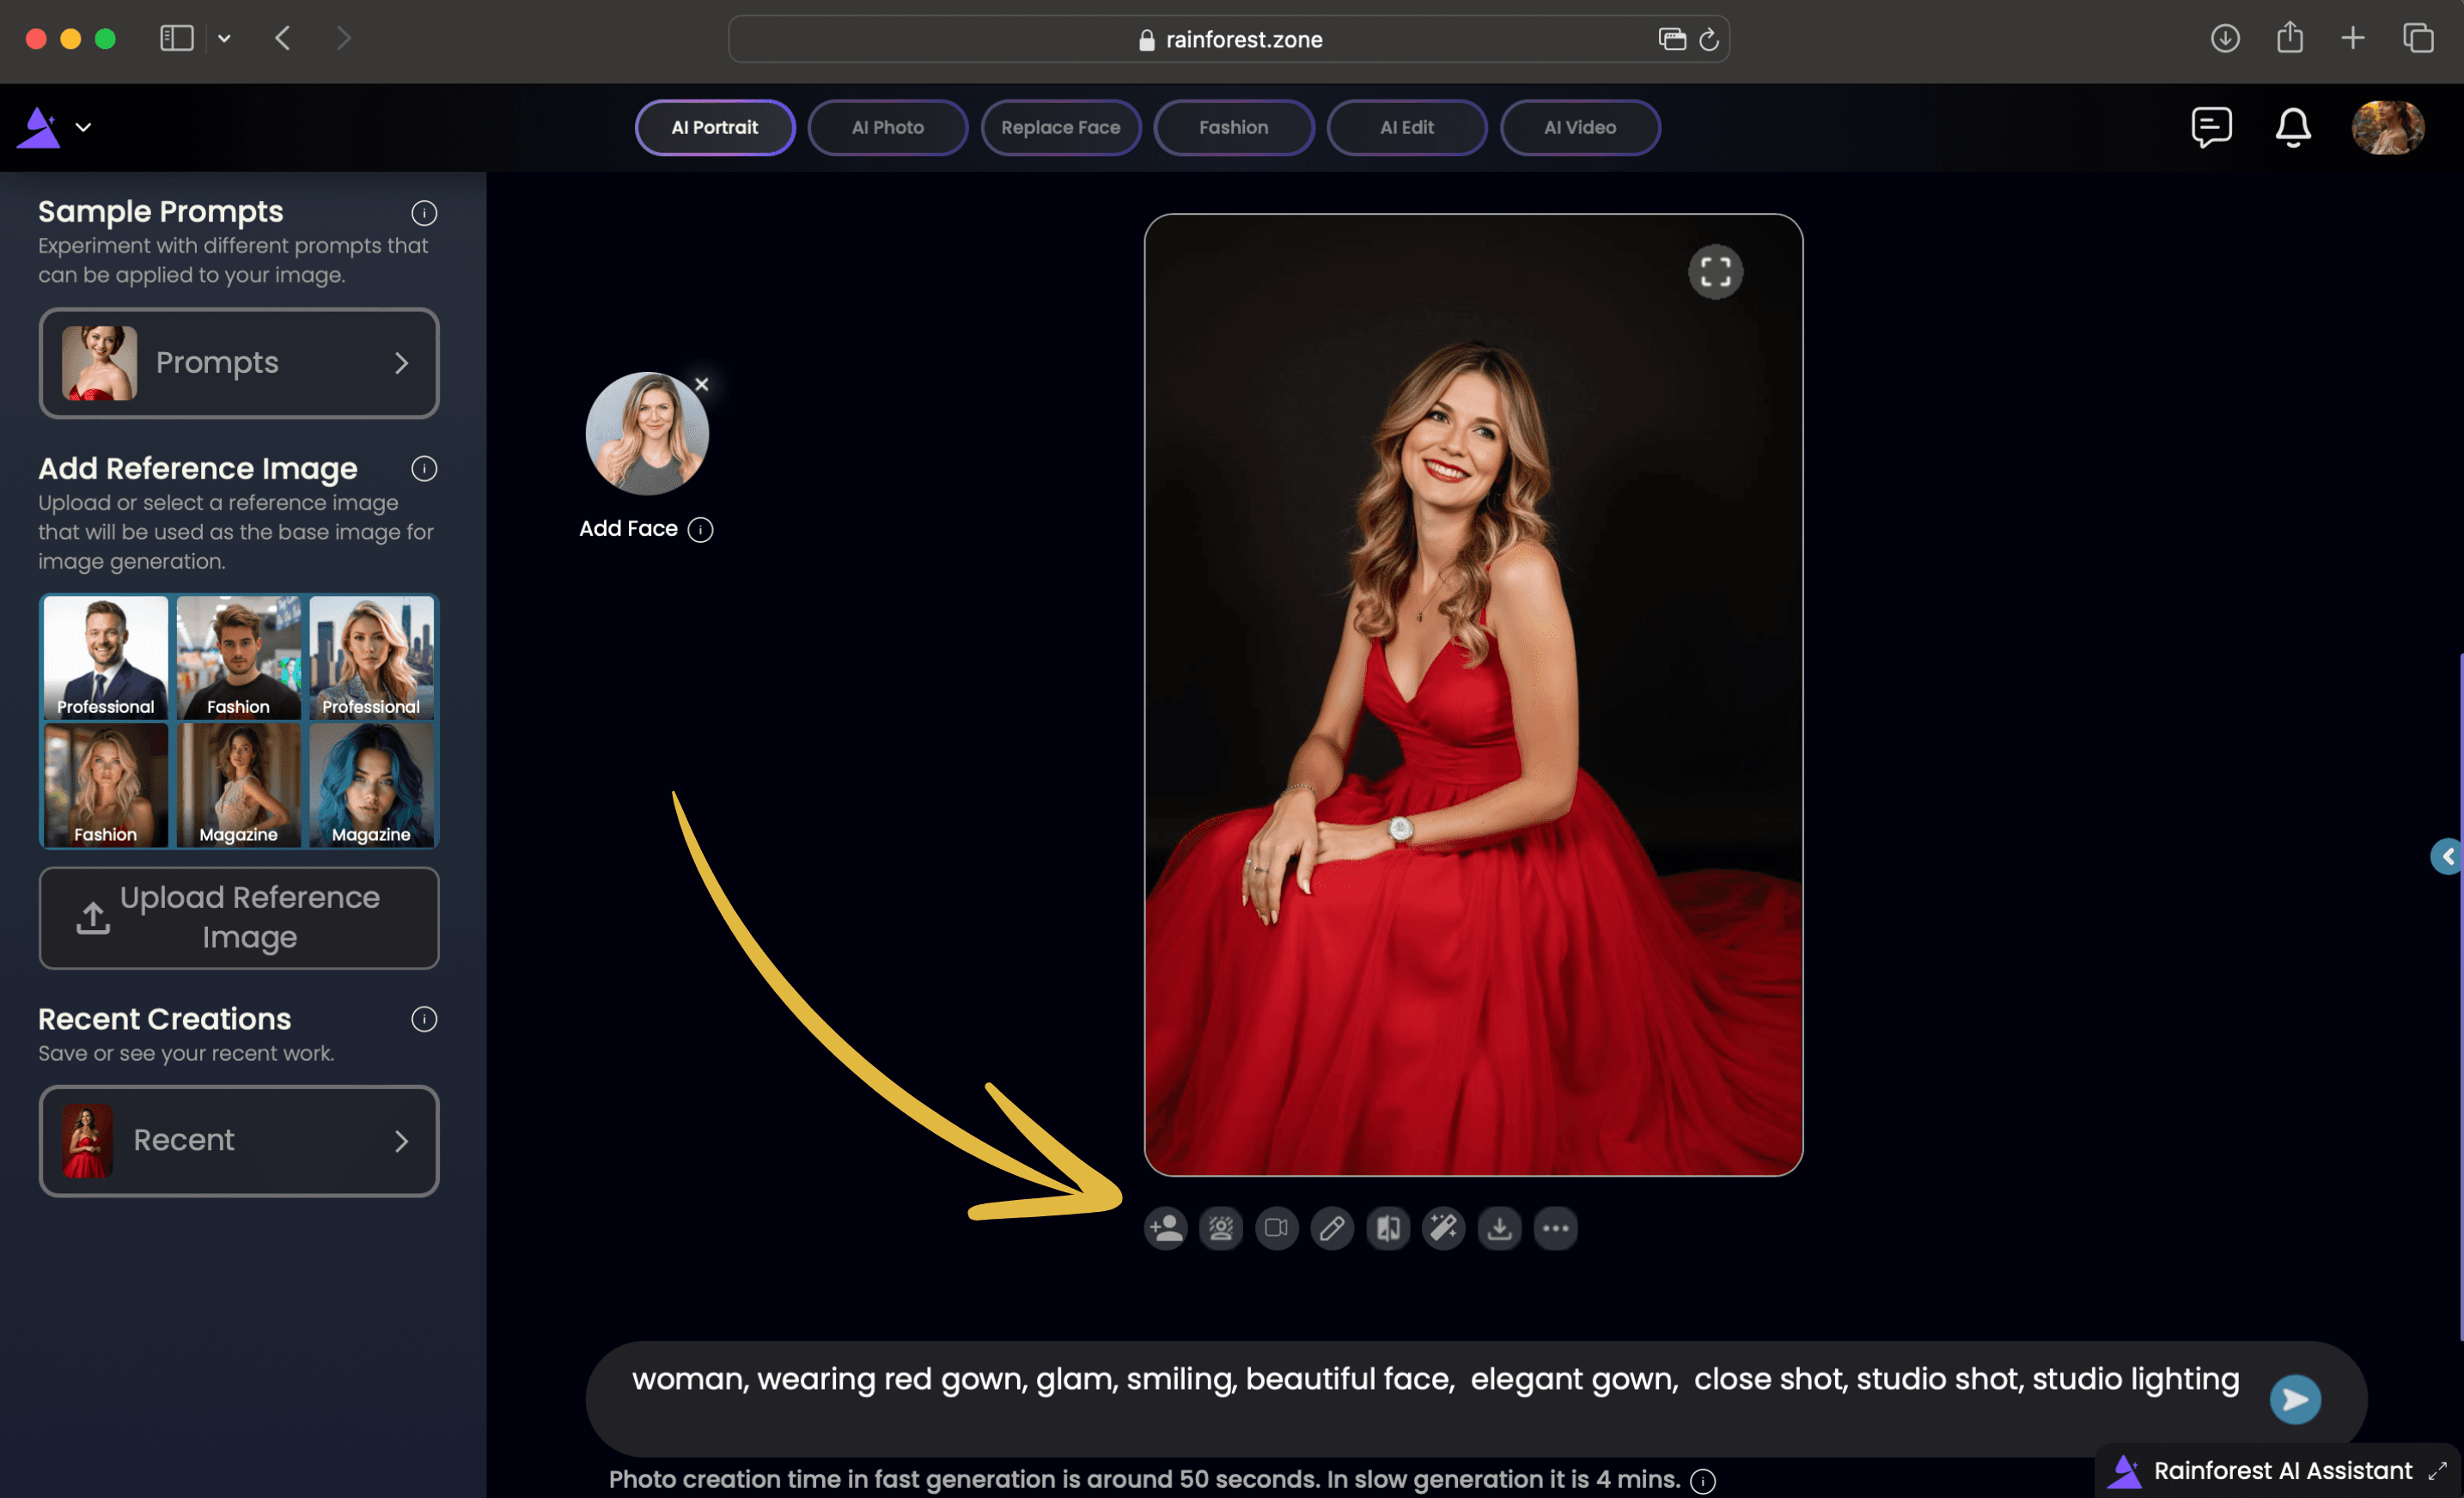Switch to the Fashion tab
Screen dimensions: 2464x1498
pos(1234,127)
